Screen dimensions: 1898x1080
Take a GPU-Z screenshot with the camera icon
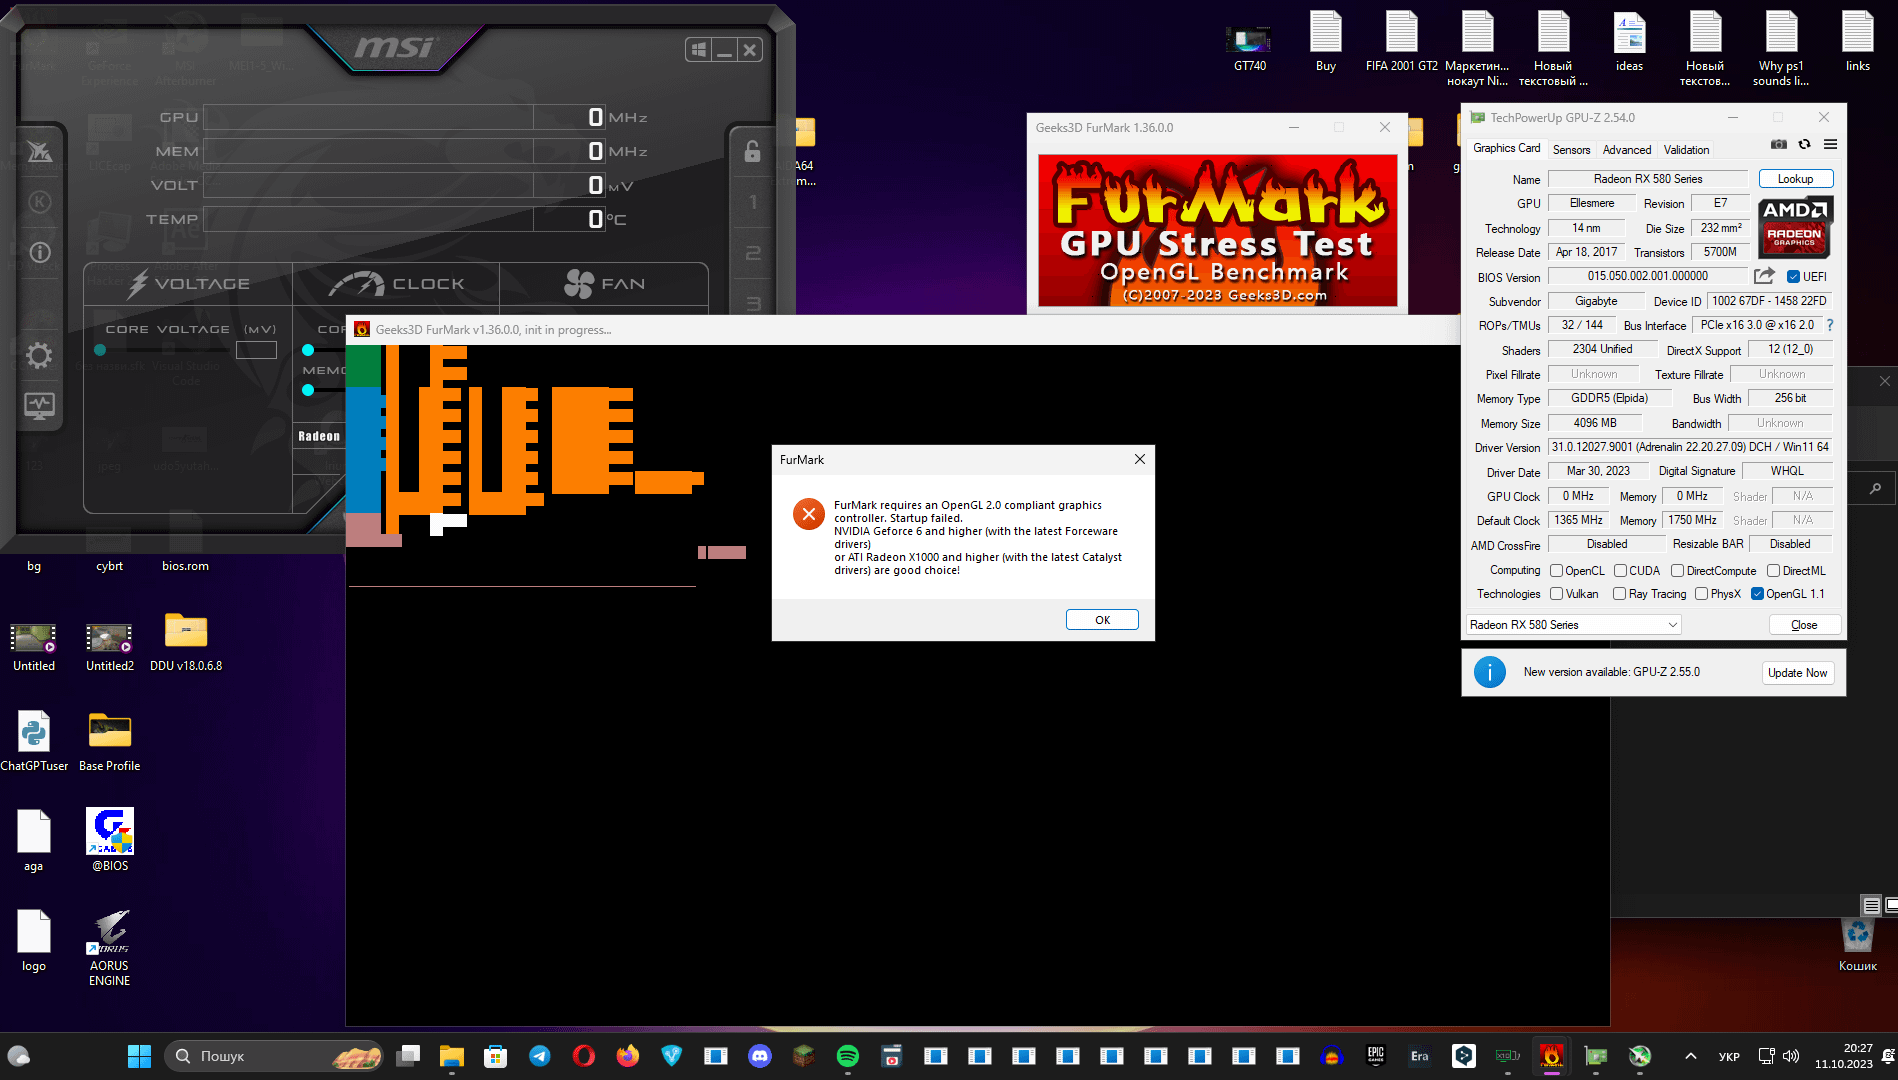tap(1779, 144)
